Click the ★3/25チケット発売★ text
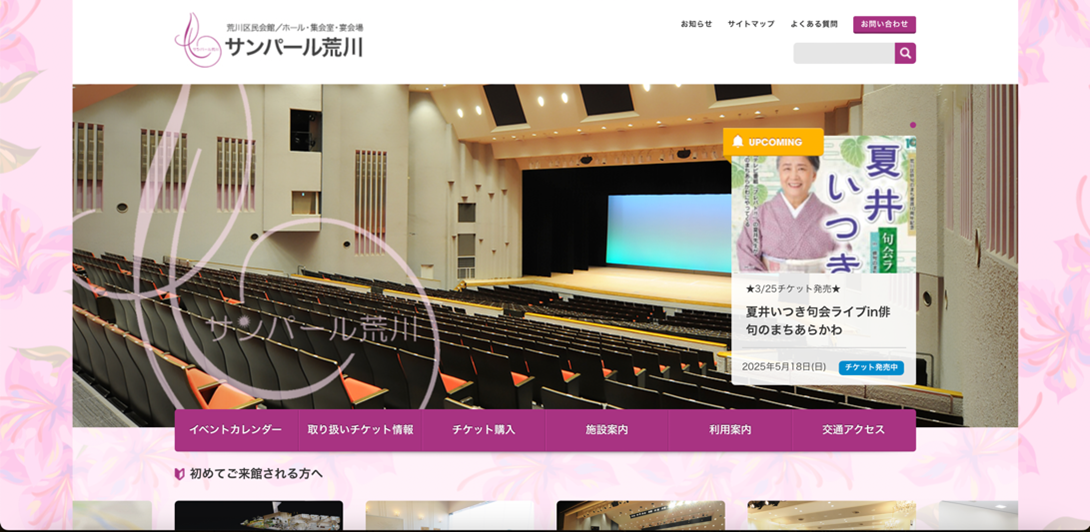The height and width of the screenshot is (532, 1090). click(793, 289)
